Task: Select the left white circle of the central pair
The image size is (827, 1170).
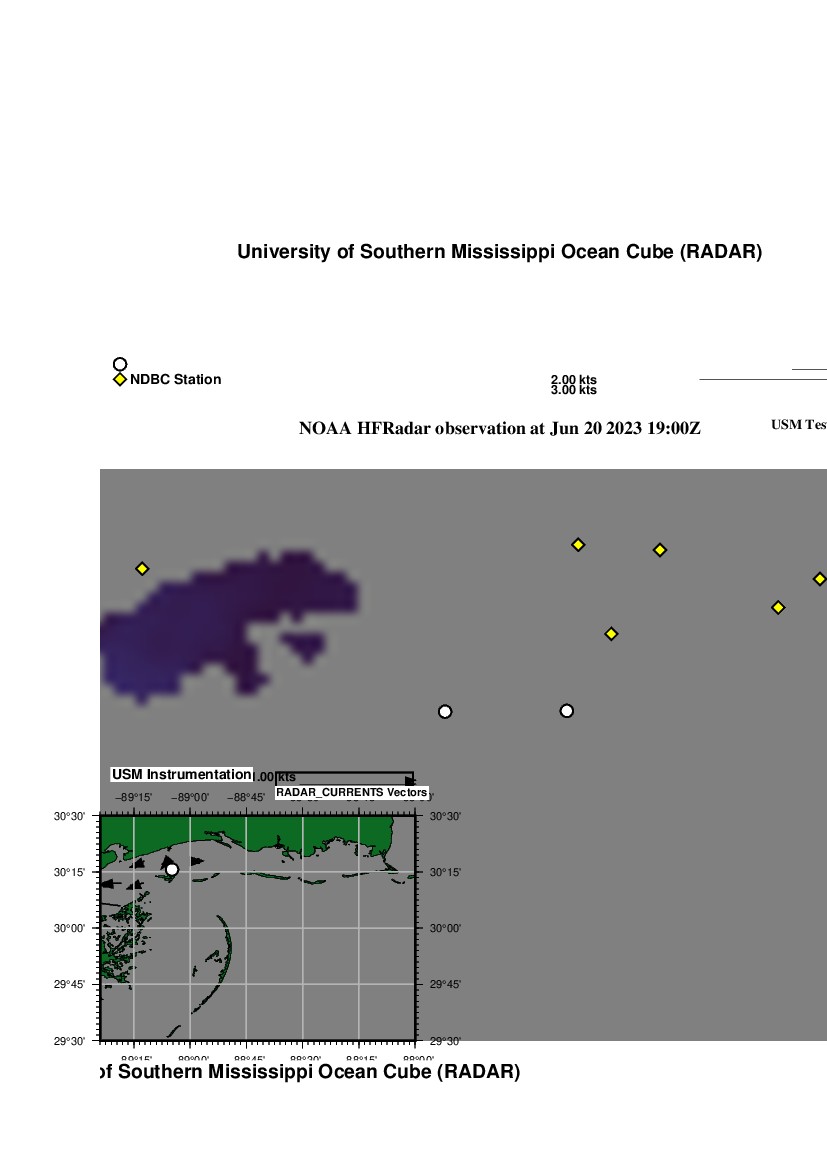Action: point(445,712)
